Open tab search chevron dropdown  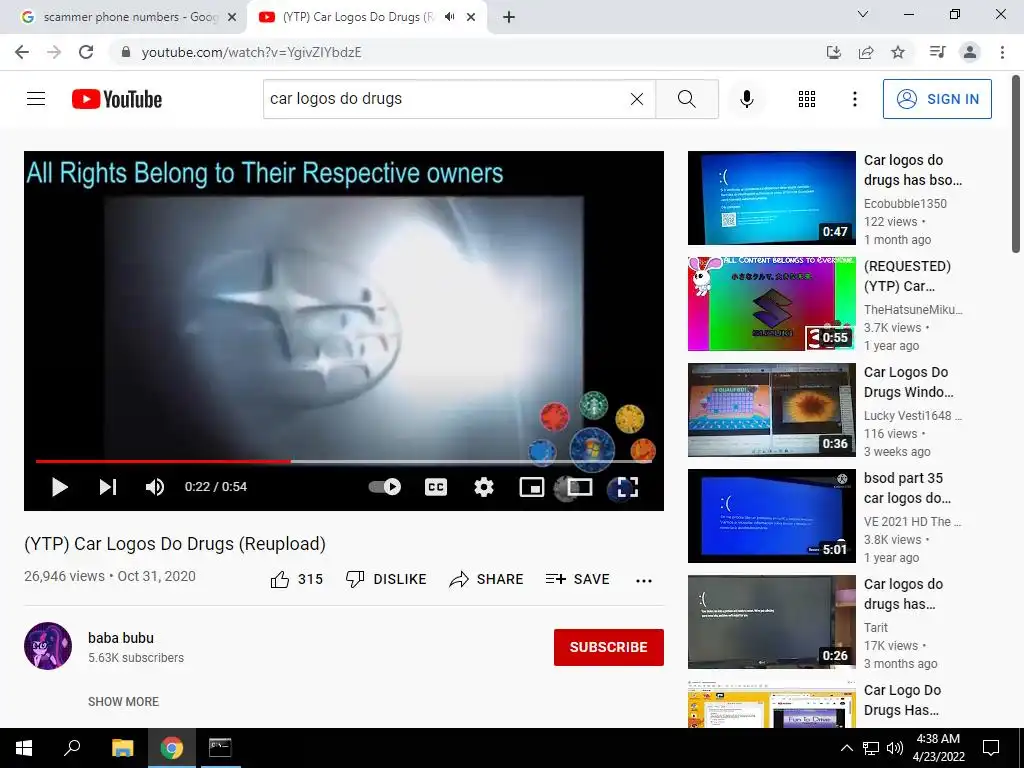tap(862, 14)
